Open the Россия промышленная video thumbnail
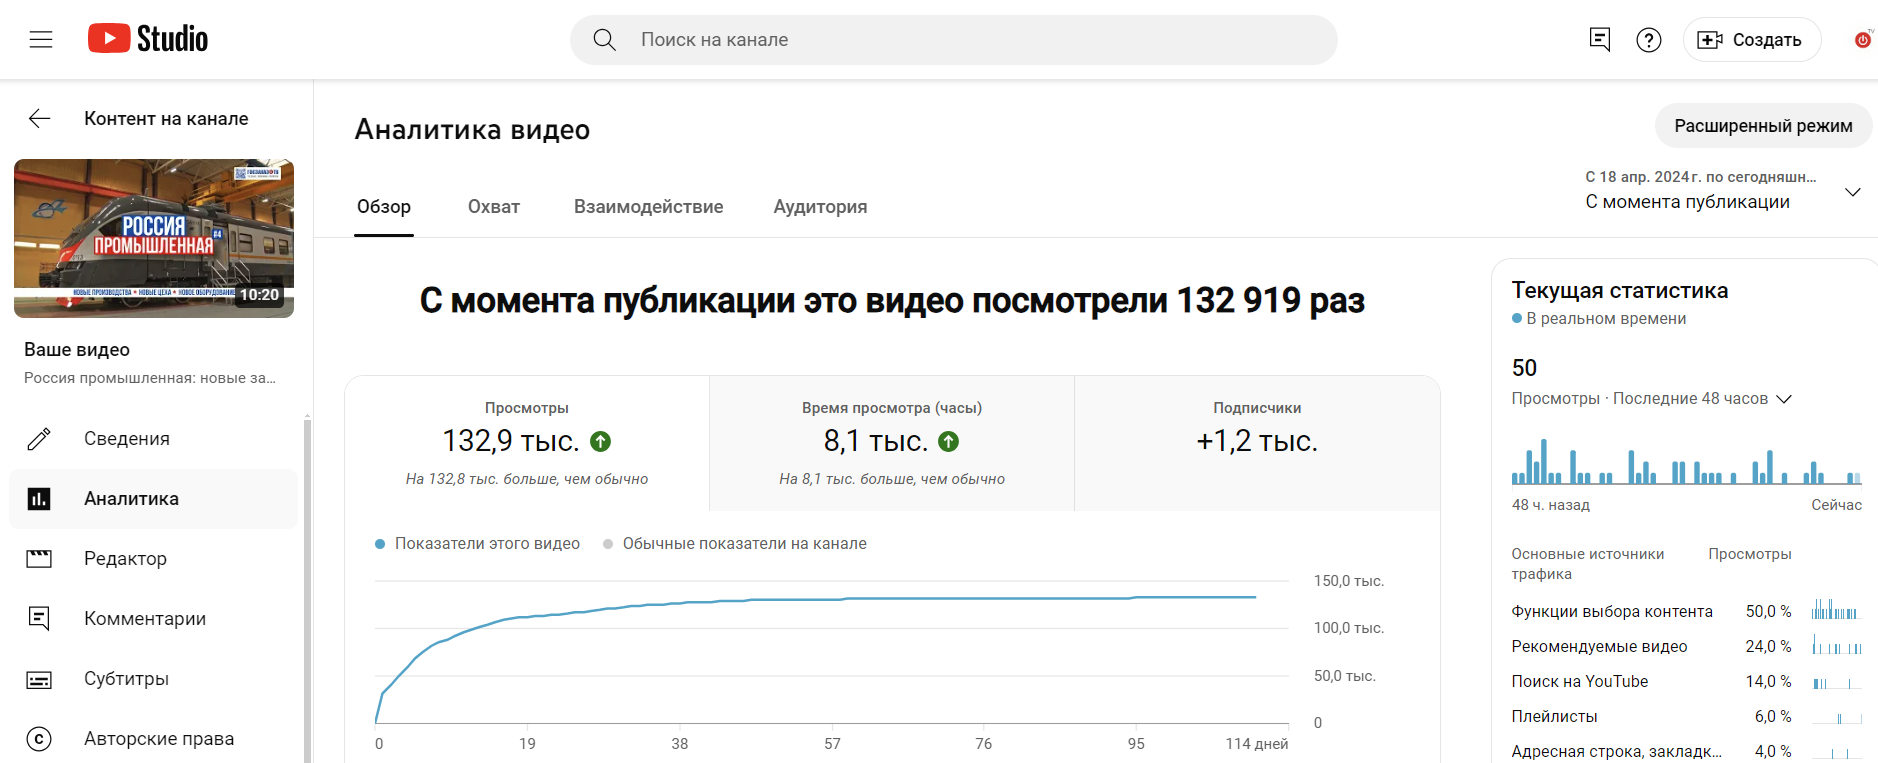Screen dimensions: 1878x763 tap(154, 238)
